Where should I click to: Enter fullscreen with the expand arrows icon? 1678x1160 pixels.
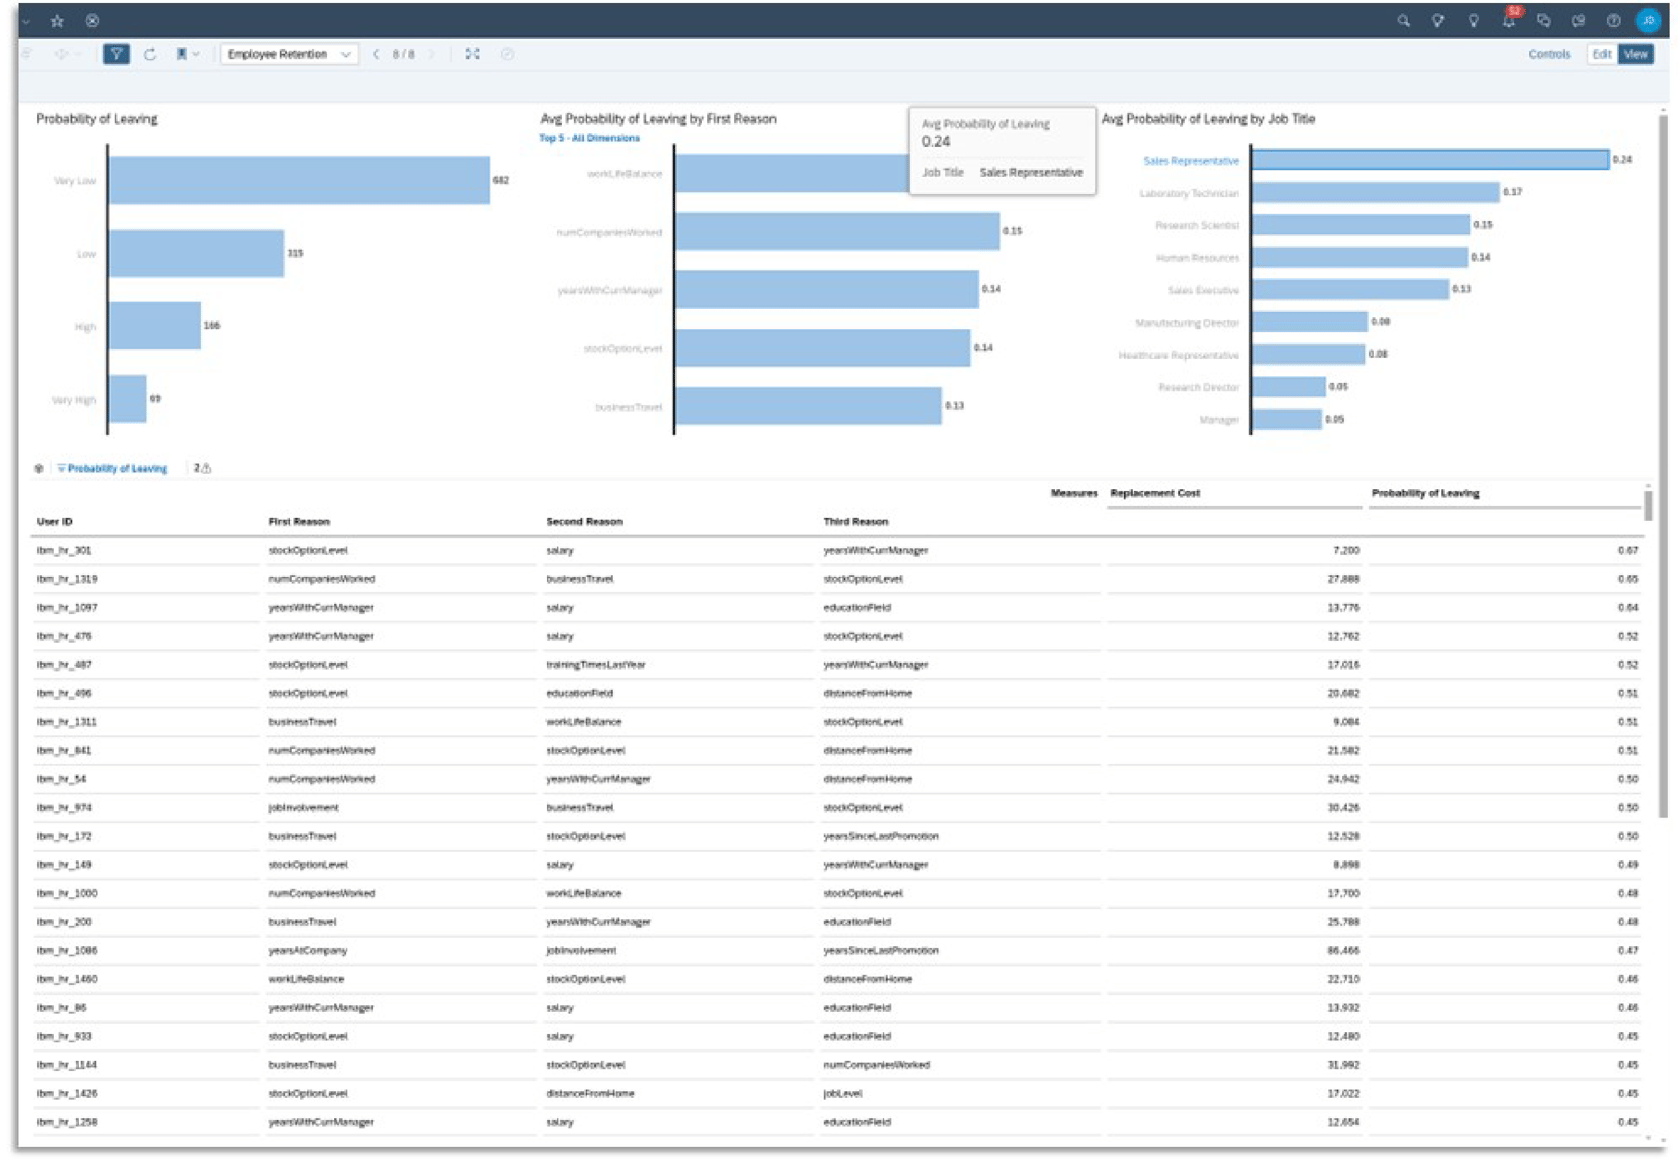pos(472,54)
